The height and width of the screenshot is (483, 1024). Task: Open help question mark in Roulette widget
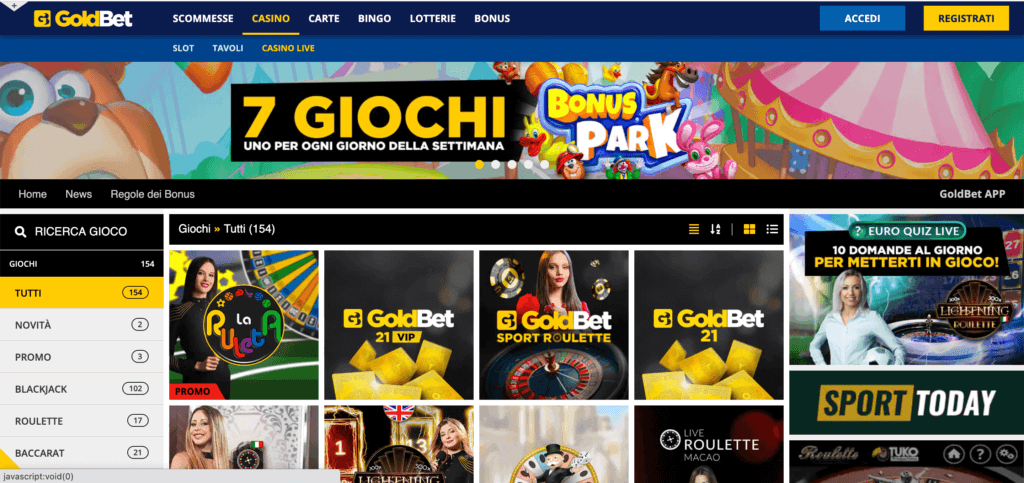[980, 454]
